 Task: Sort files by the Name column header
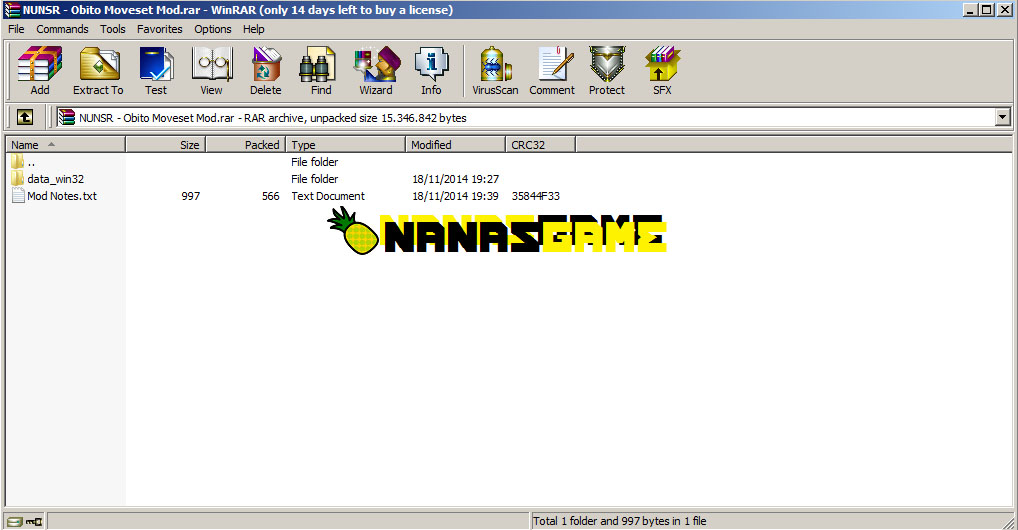[x=66, y=145]
